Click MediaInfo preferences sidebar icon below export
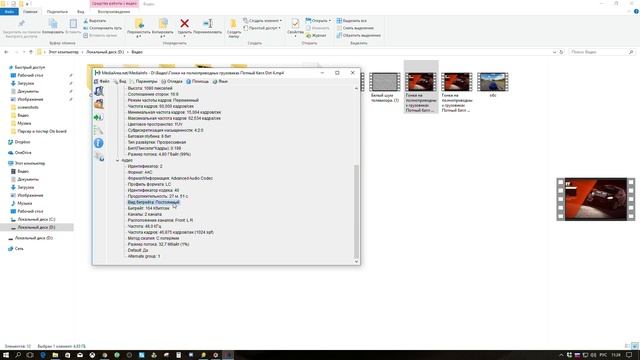 99,130
